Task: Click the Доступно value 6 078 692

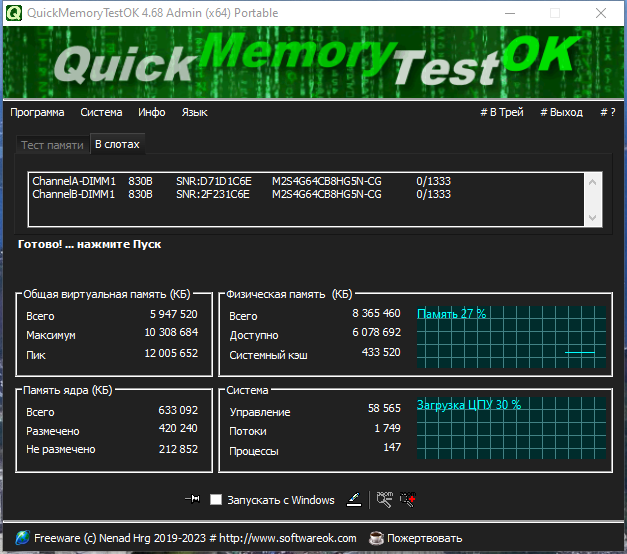Action: 376,332
